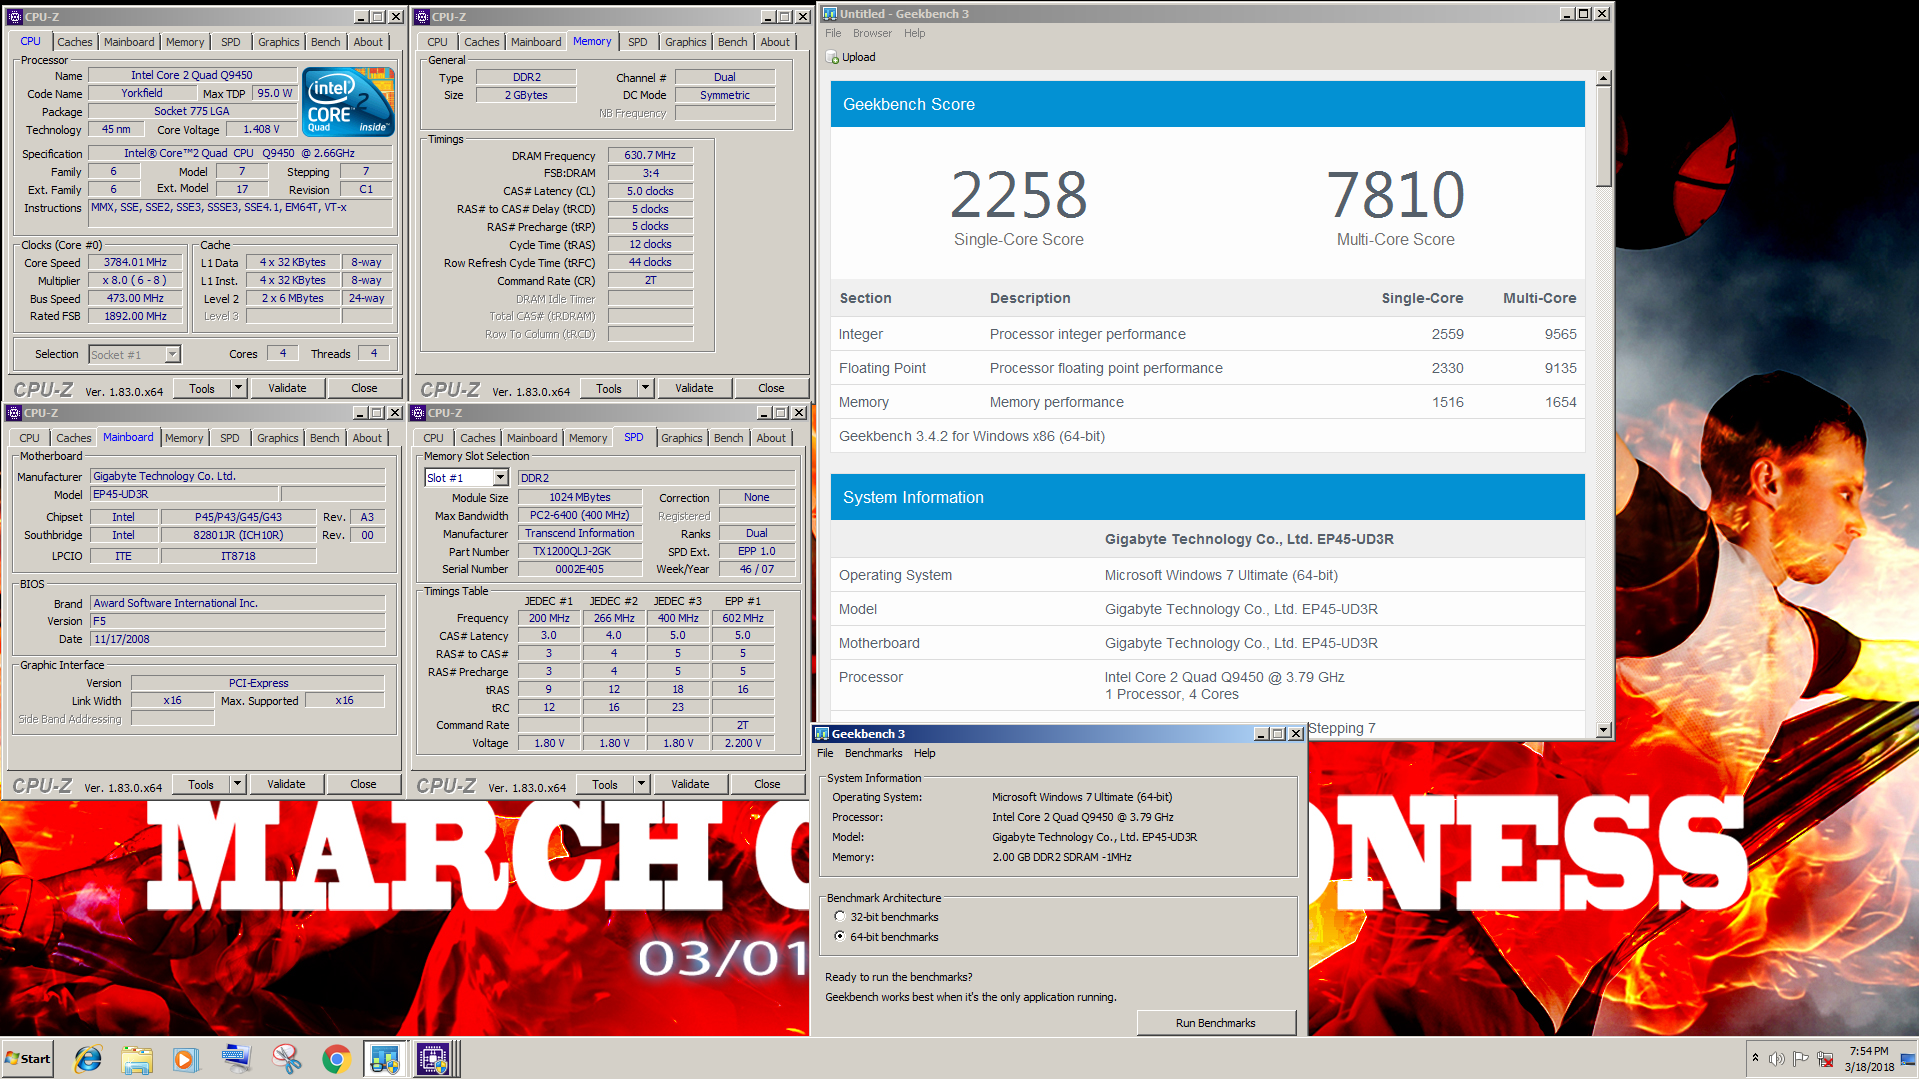Screen dimensions: 1919x1079
Task: Click Manufacturer value Transcend Information
Action: pyautogui.click(x=580, y=533)
